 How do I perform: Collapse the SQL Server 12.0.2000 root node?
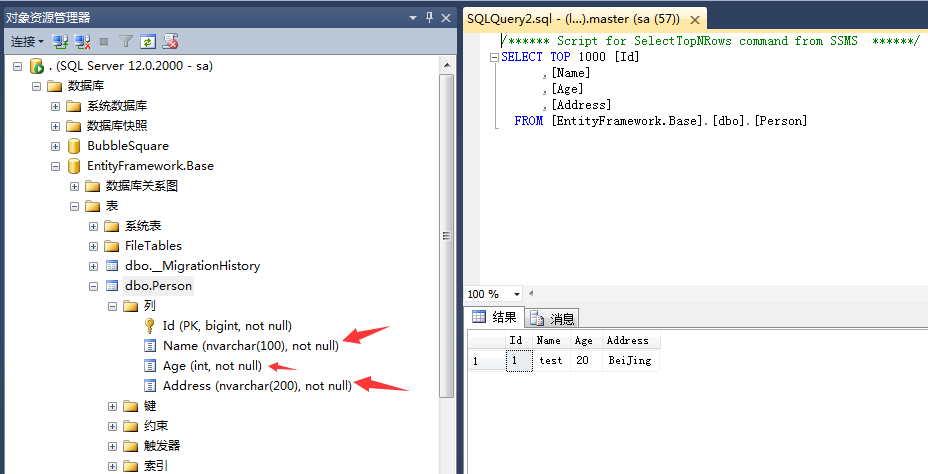pos(17,66)
